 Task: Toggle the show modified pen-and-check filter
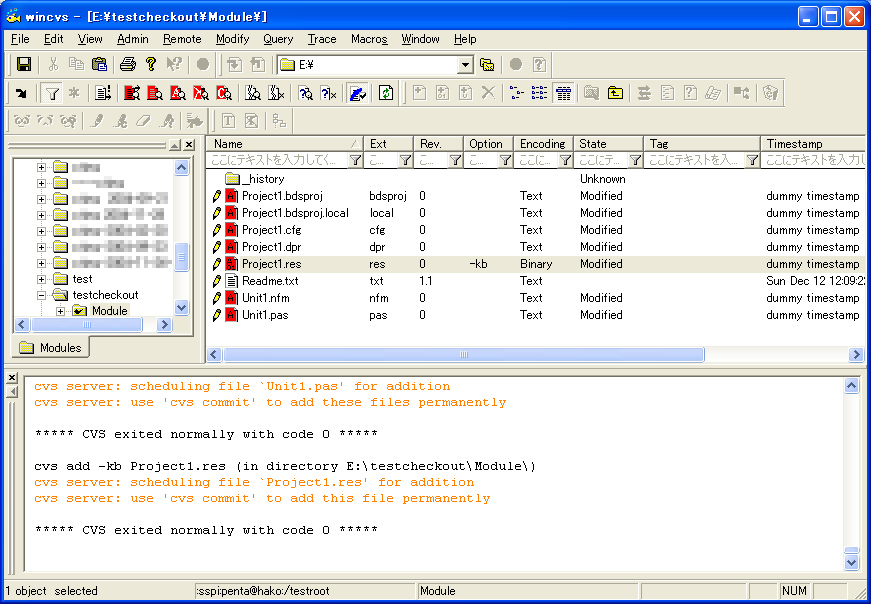click(358, 93)
